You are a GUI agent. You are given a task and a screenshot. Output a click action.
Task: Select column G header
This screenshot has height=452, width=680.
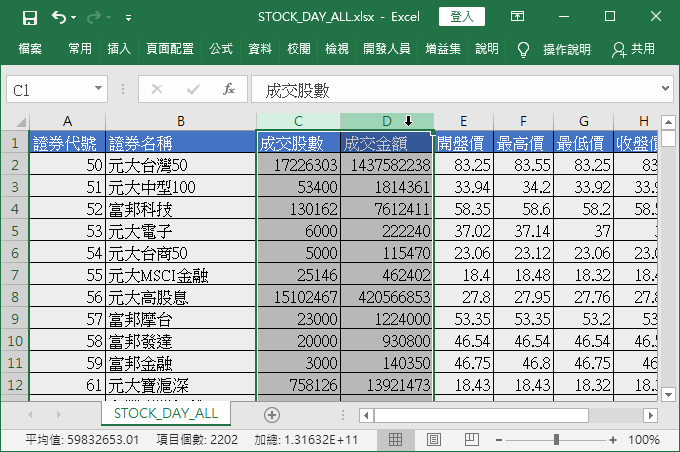584,121
